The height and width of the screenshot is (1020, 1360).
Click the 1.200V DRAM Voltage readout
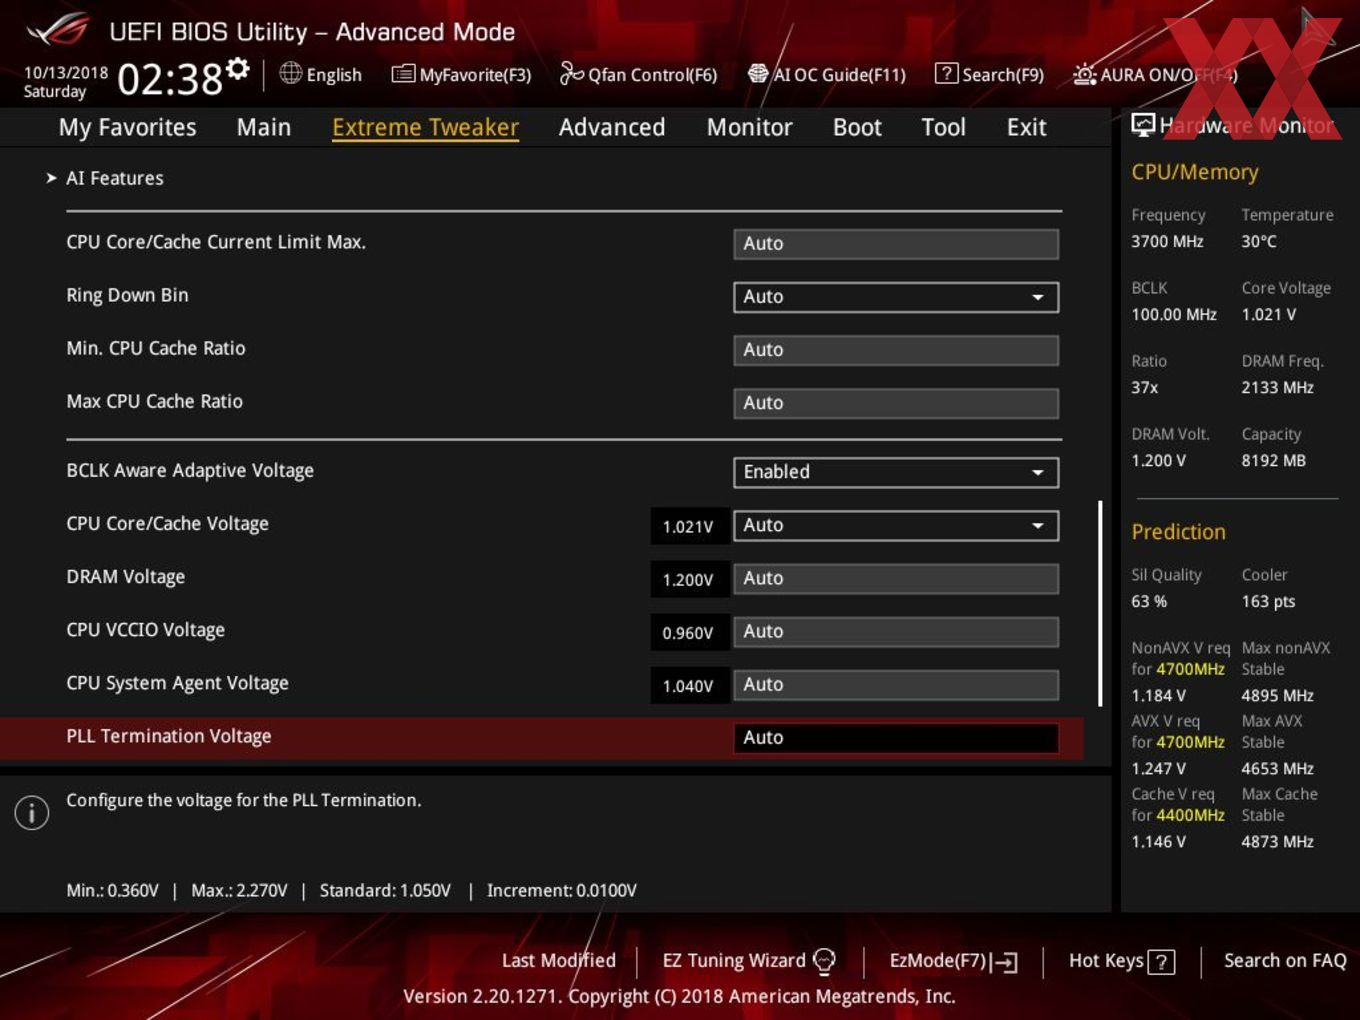pos(688,579)
